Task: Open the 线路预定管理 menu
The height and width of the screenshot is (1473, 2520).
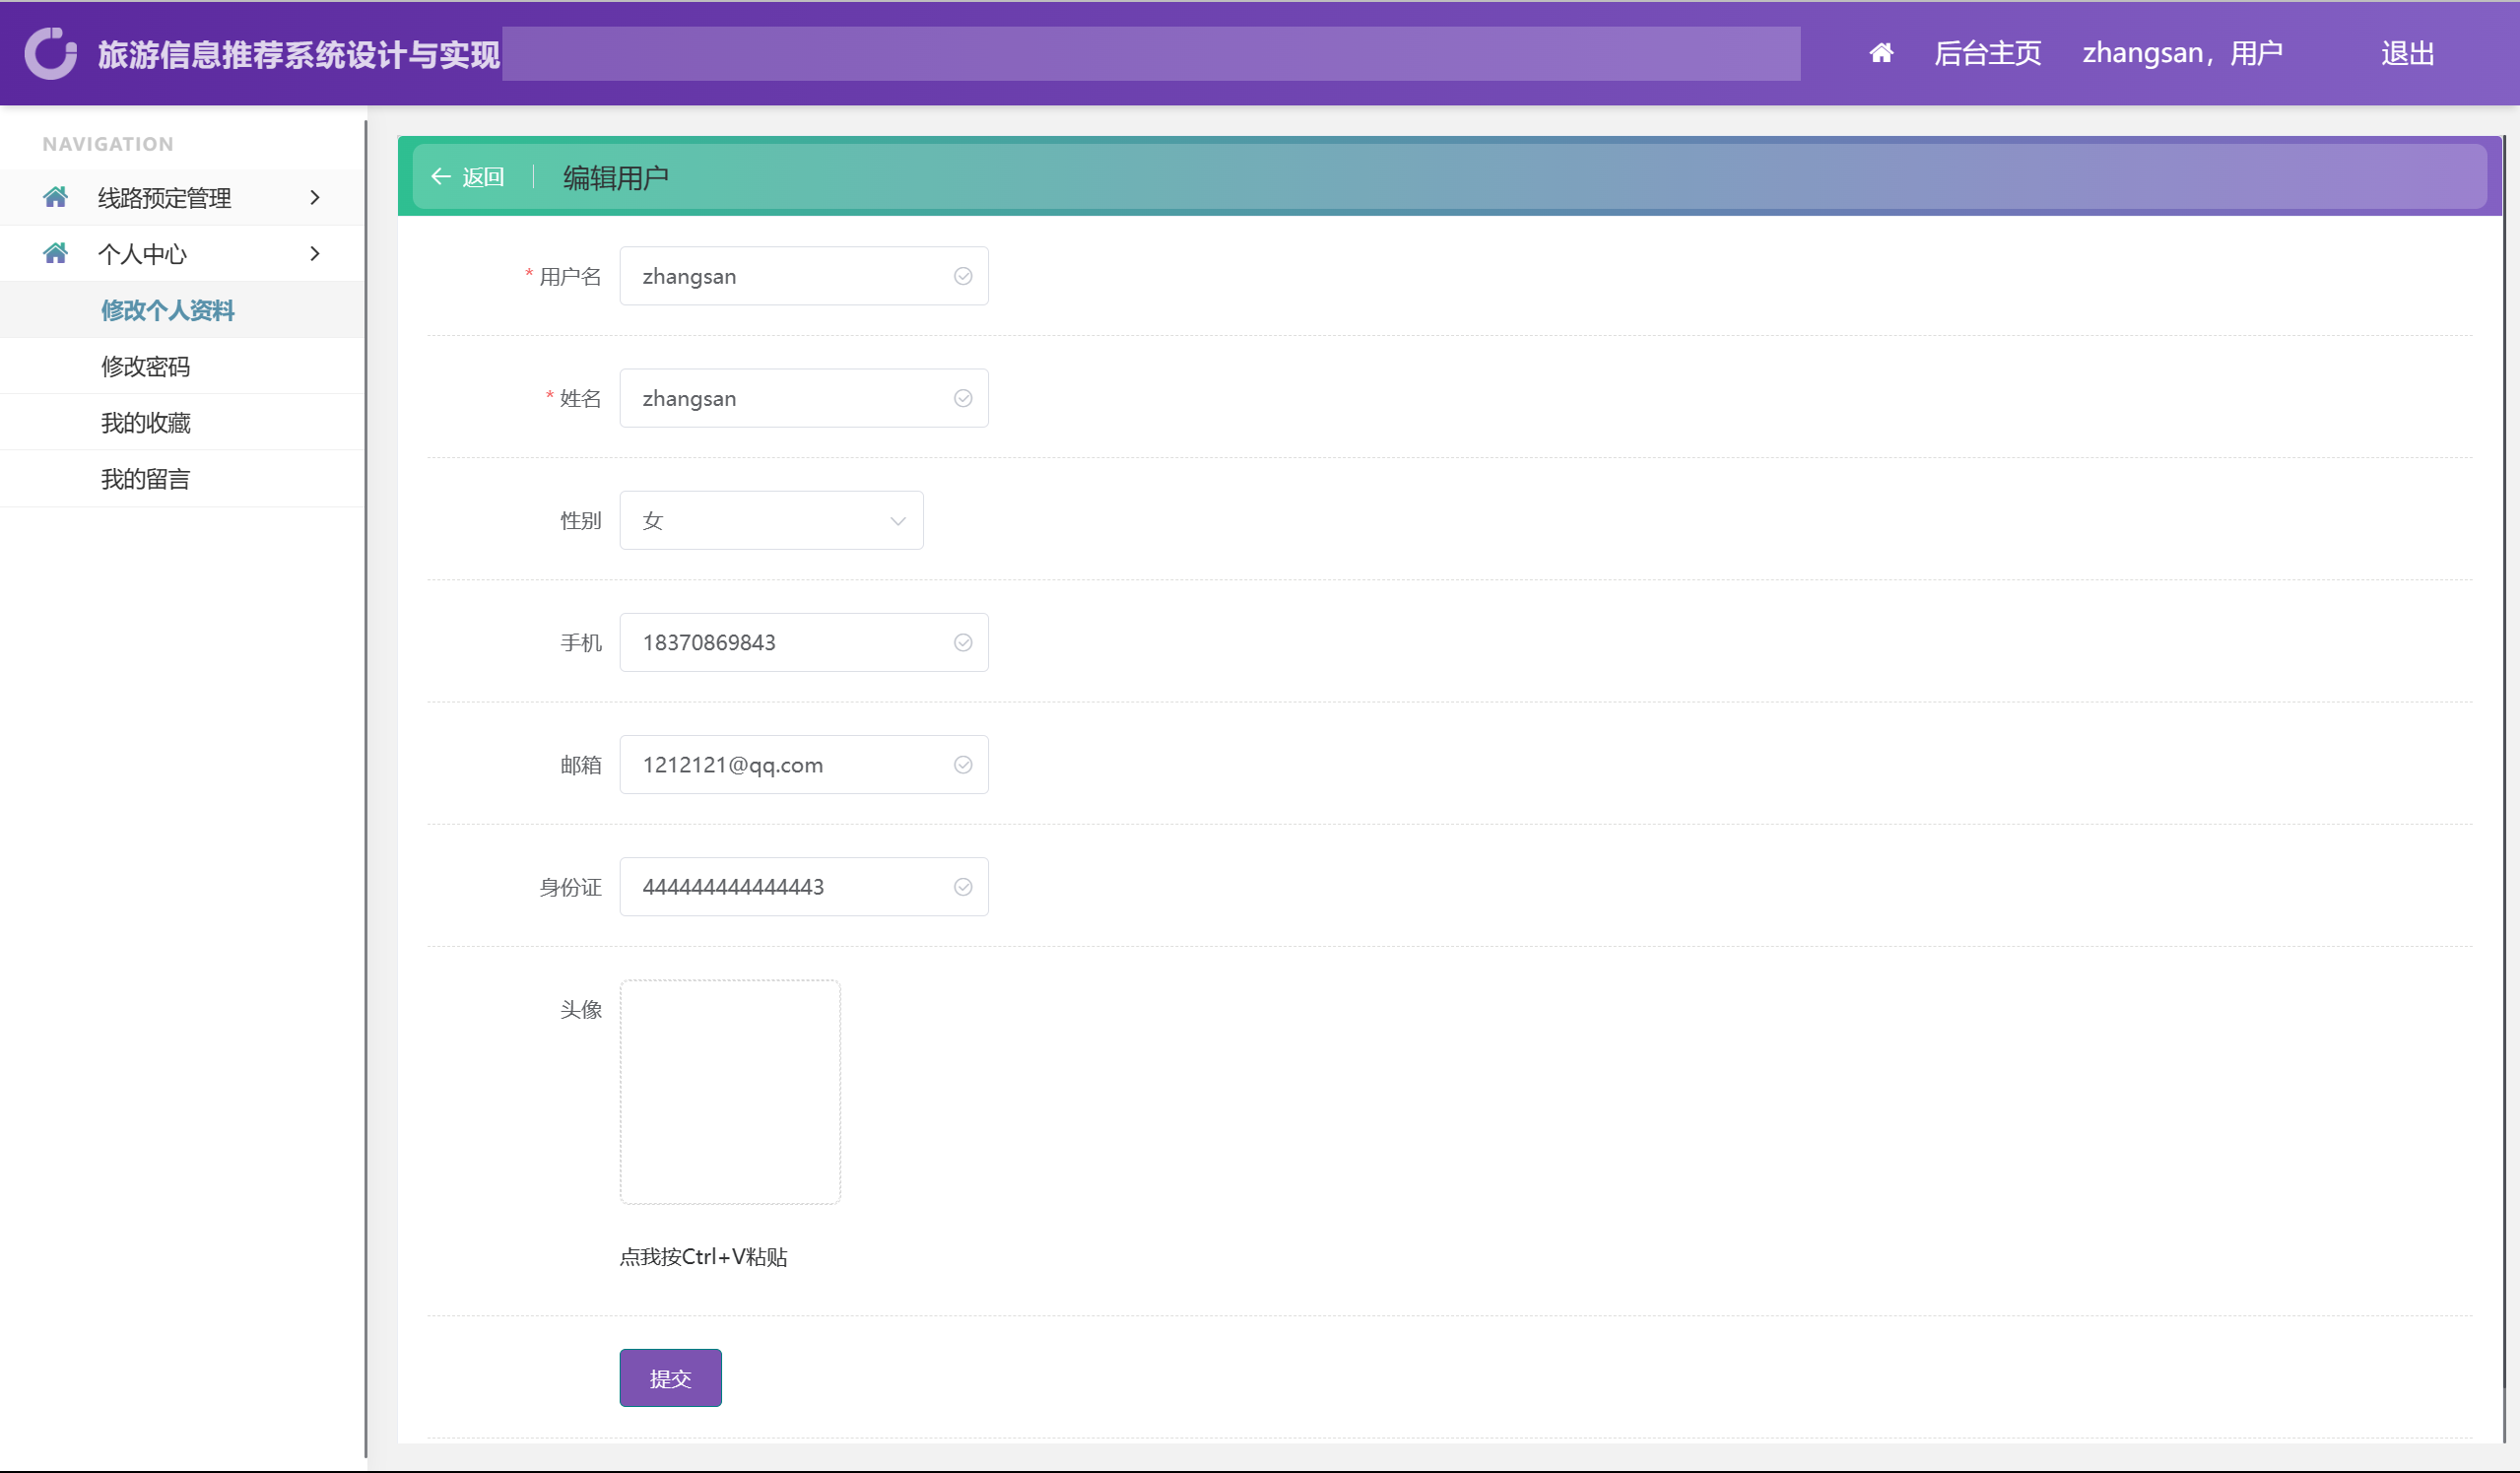Action: 182,198
